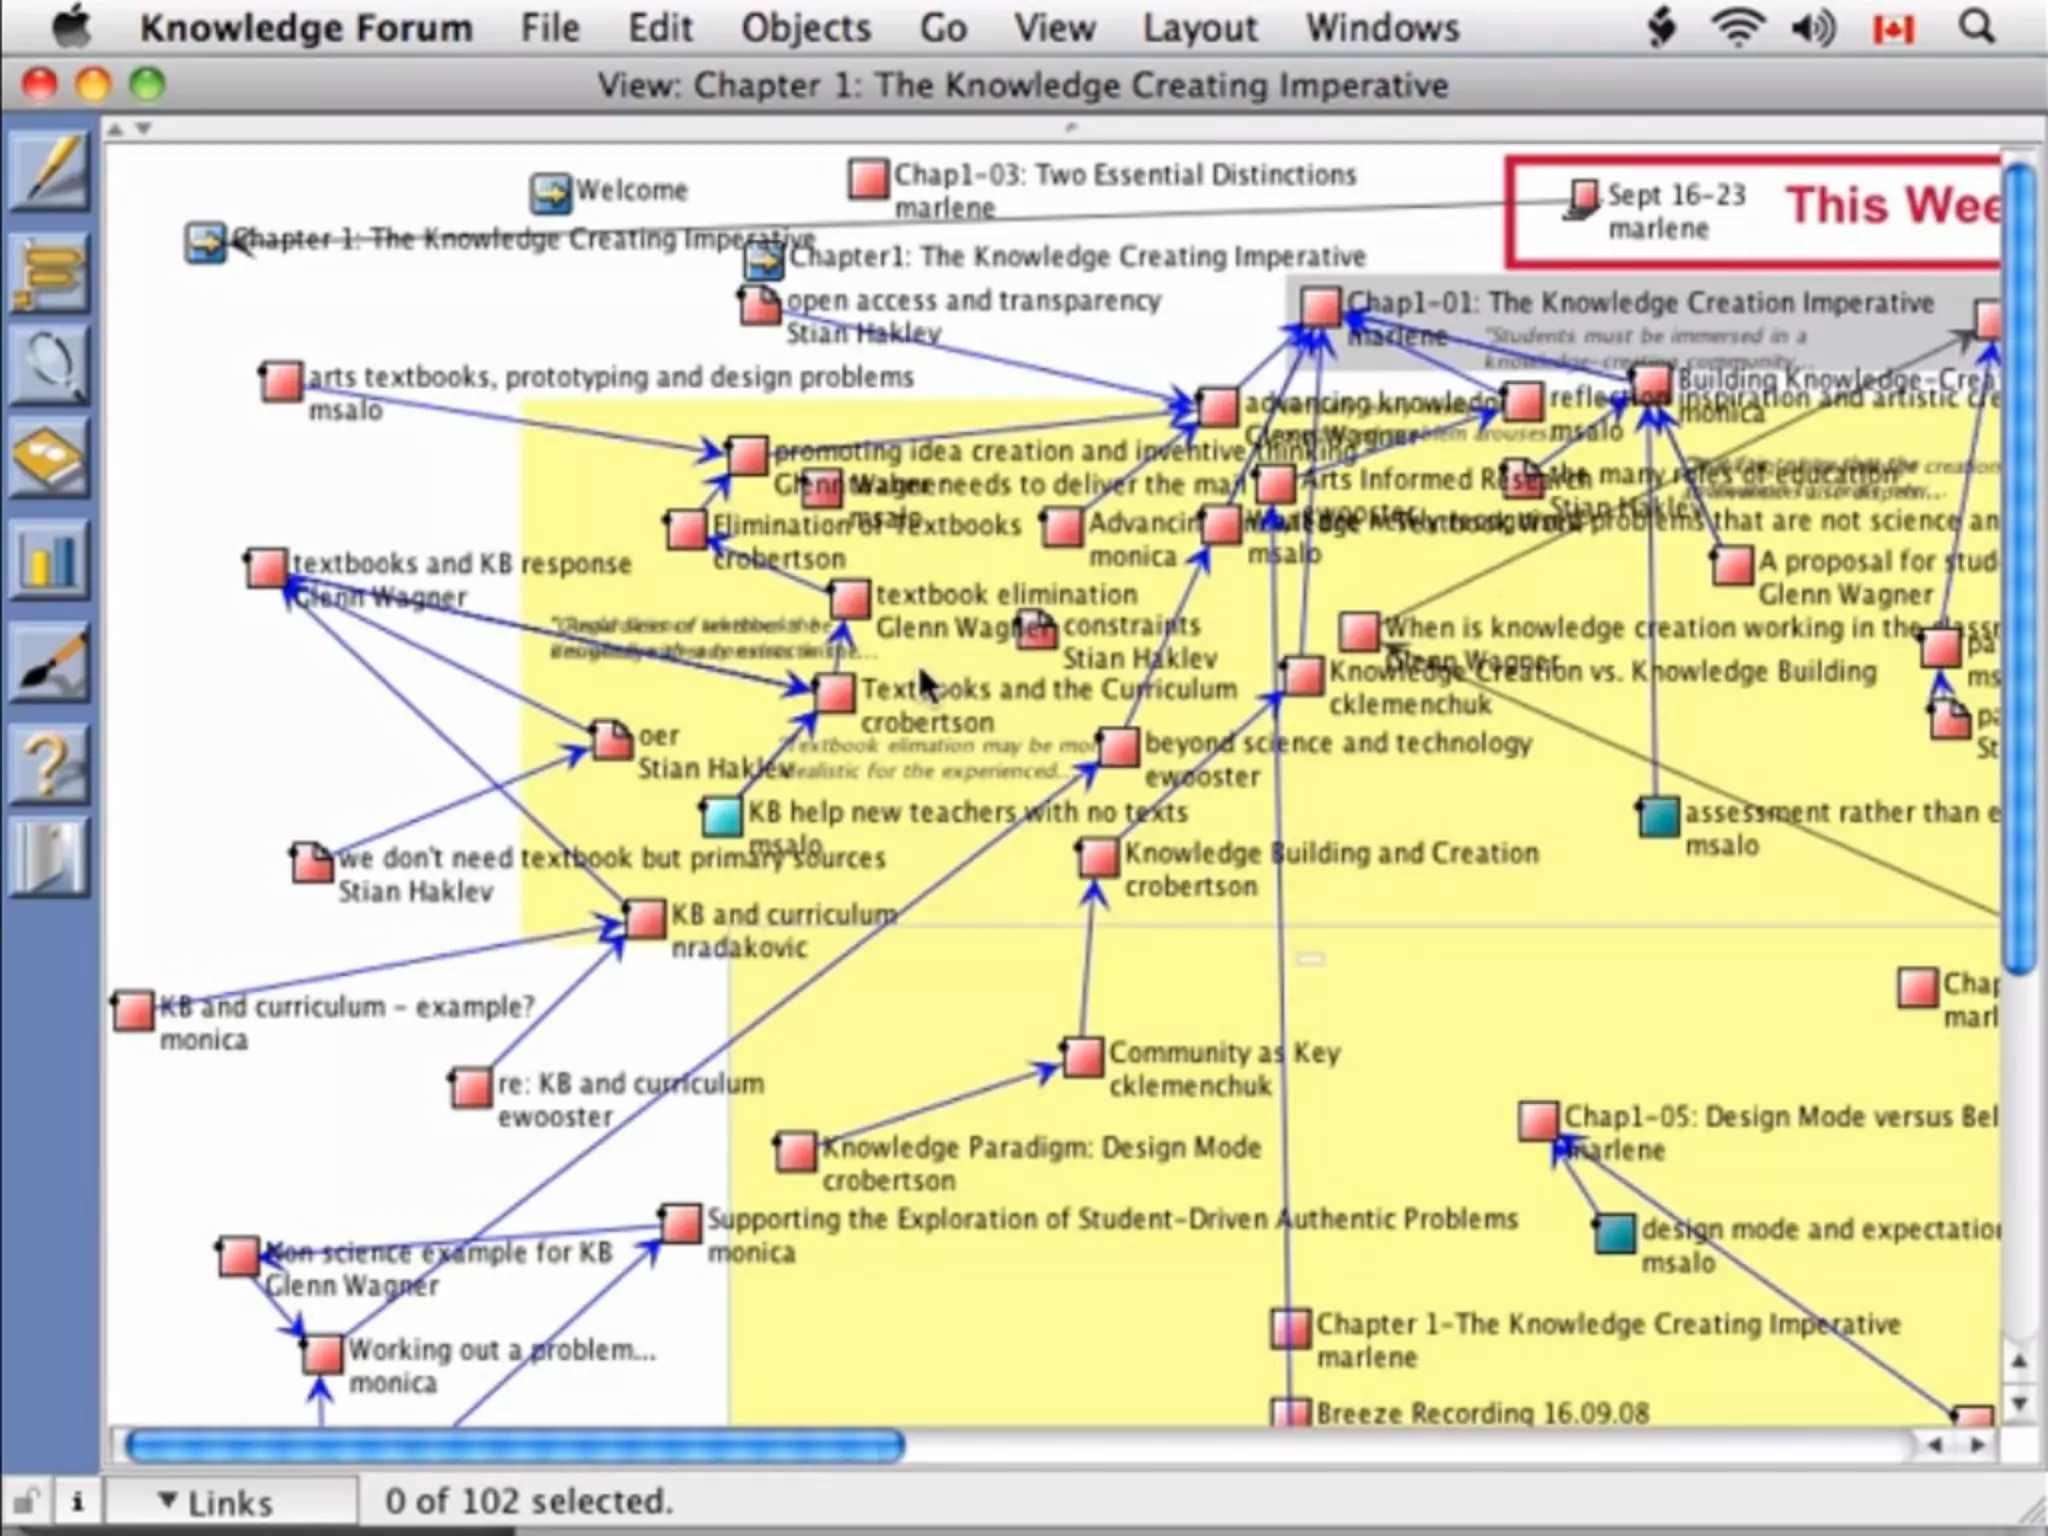Screen dimensions: 2048x1536
Task: Open the bar chart analytics tool
Action: [50, 558]
